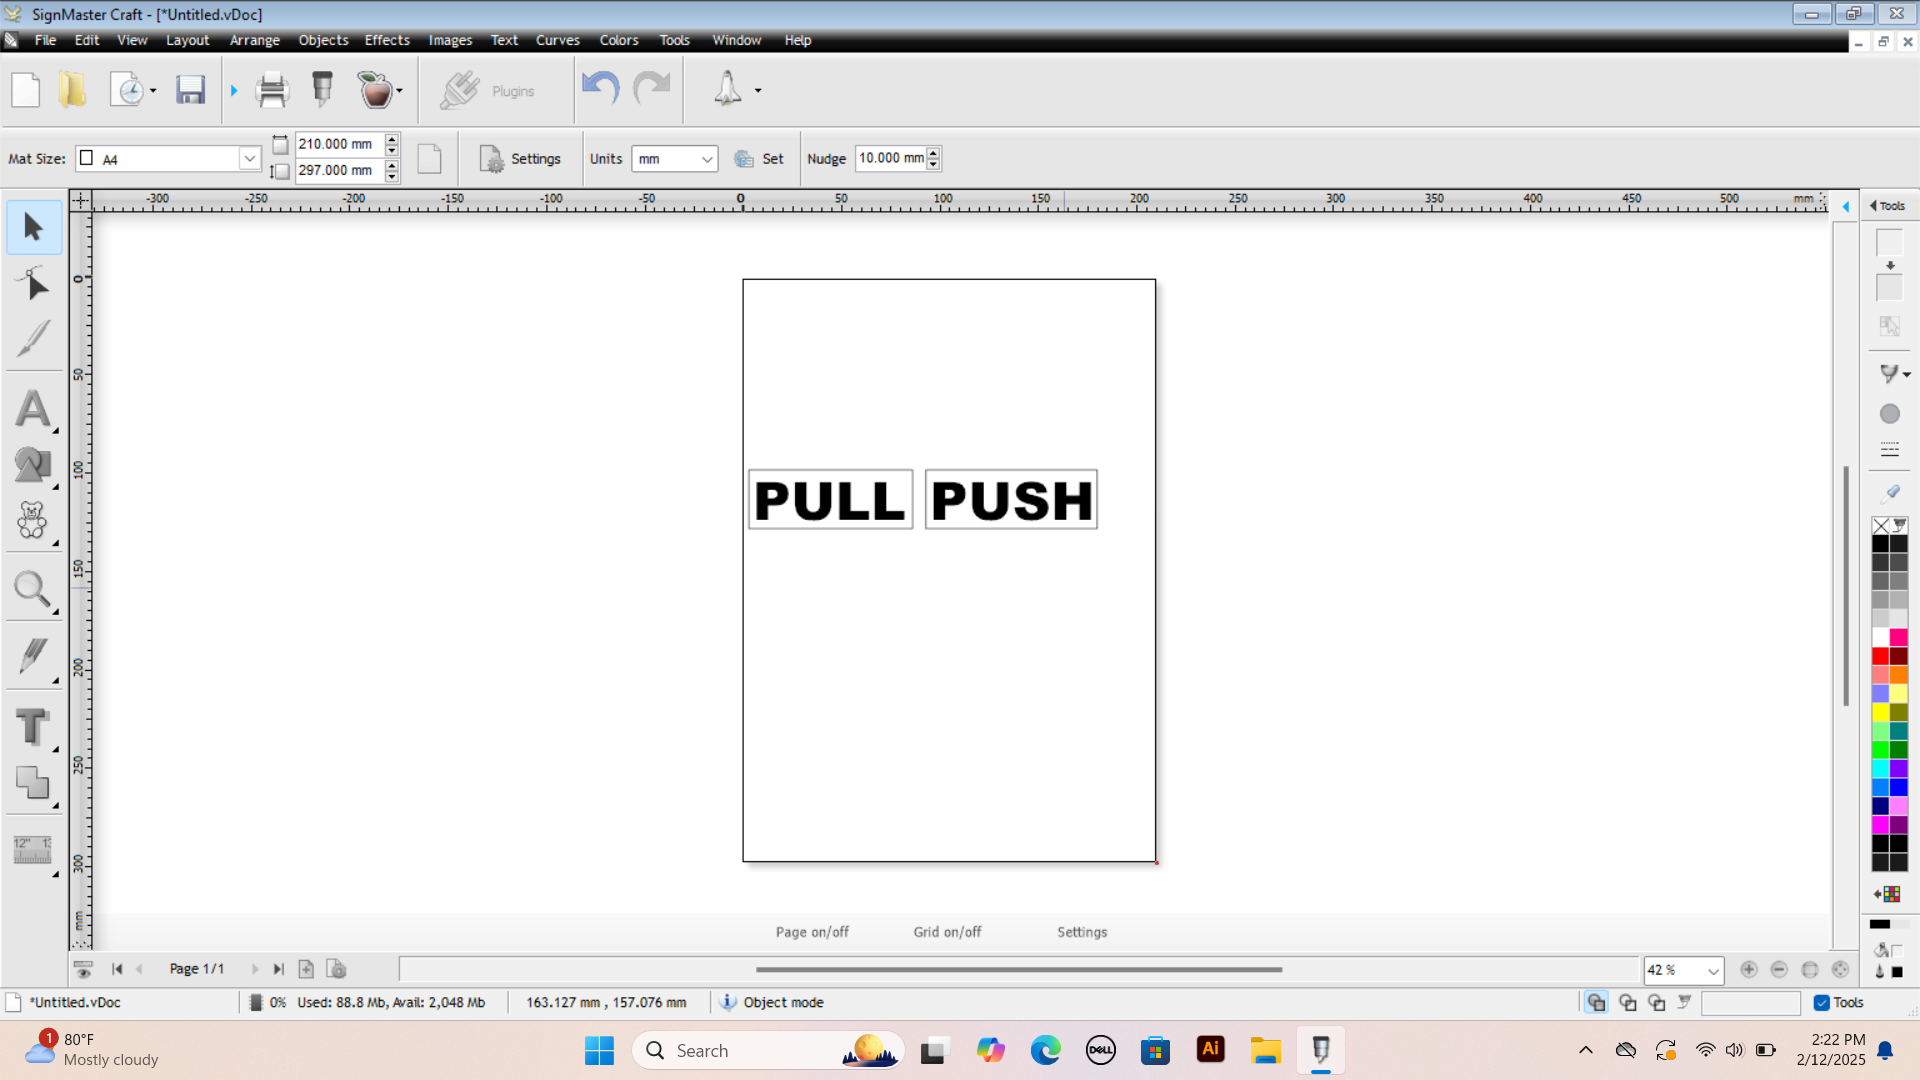Pick the red color swatch
The height and width of the screenshot is (1080, 1920).
1881,656
